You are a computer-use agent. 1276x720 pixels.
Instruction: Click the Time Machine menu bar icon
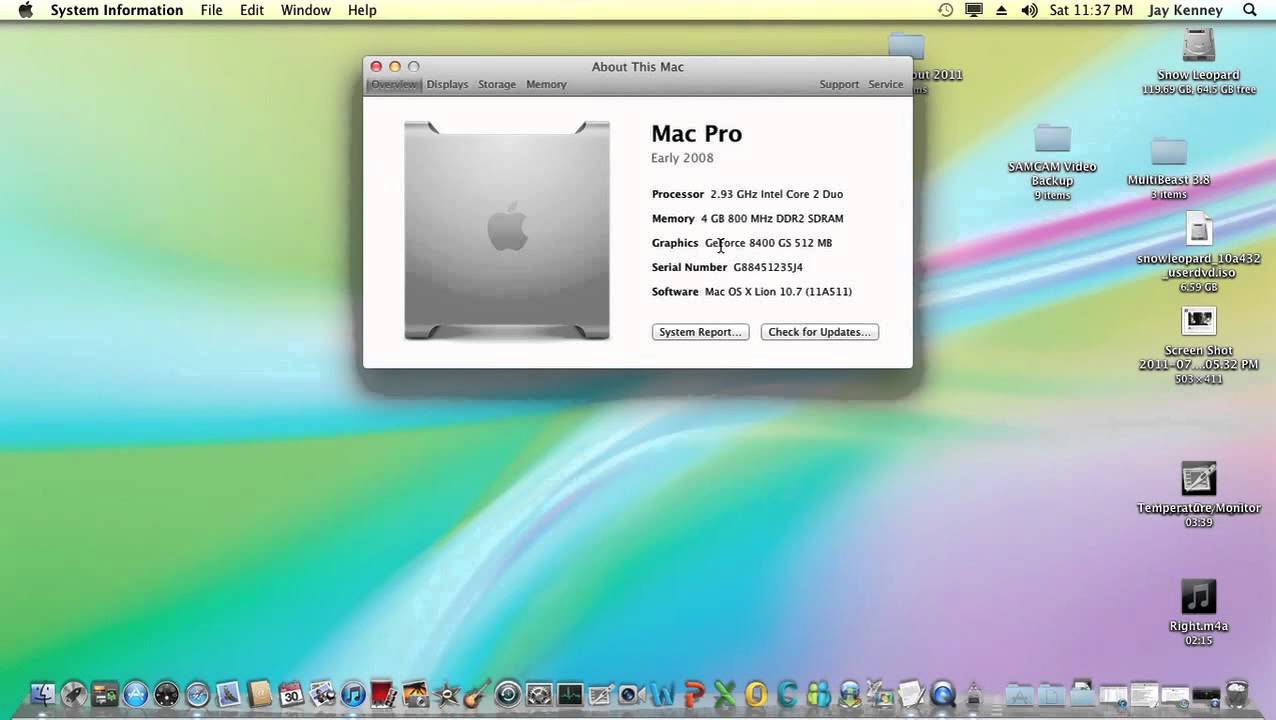pos(945,10)
